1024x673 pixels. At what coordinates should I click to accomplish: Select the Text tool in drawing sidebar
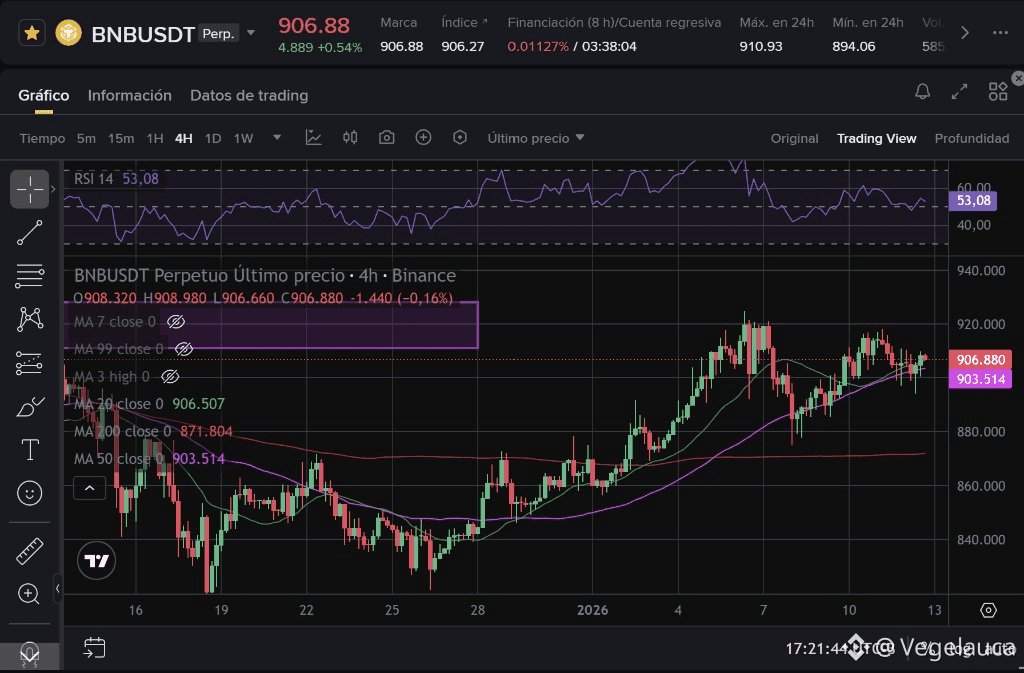coord(30,450)
